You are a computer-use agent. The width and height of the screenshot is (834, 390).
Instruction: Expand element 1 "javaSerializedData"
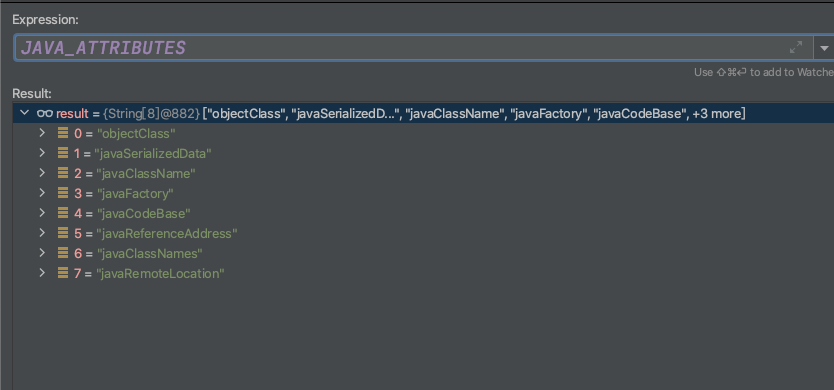pos(43,153)
